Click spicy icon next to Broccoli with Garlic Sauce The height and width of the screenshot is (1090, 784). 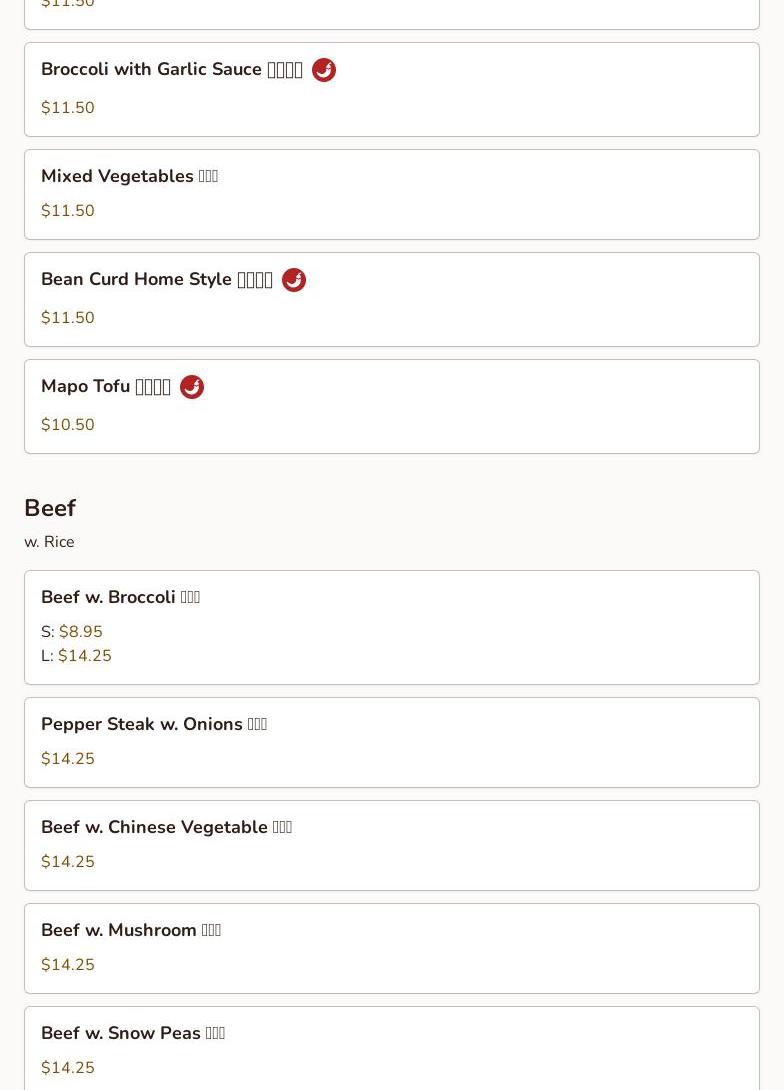(323, 70)
